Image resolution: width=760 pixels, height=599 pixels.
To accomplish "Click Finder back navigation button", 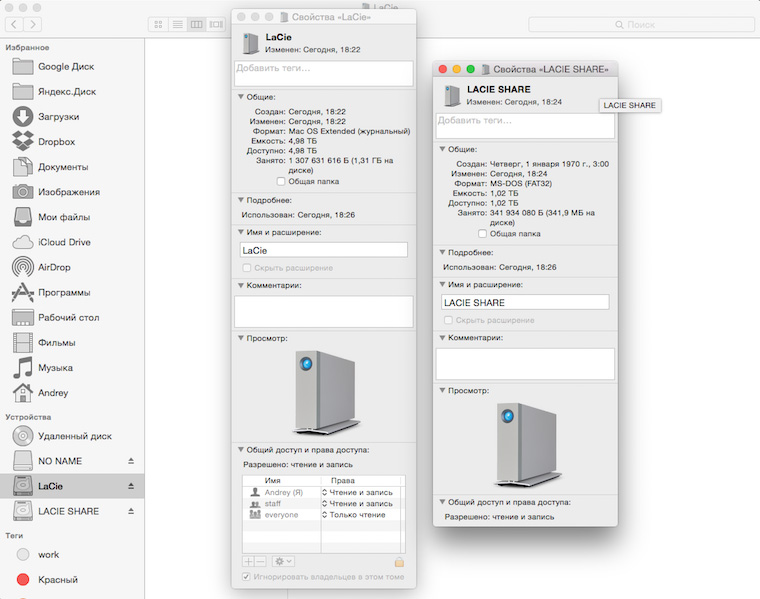I will [x=13, y=23].
